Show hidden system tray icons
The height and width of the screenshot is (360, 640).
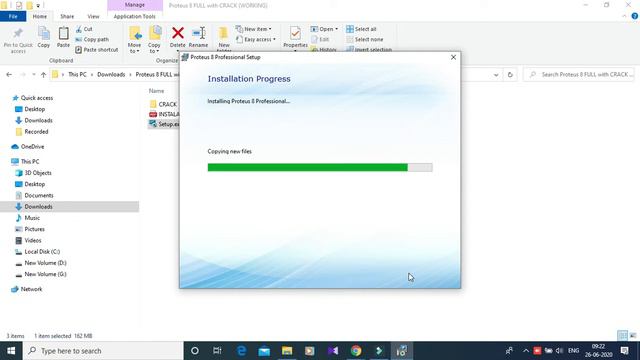(x=526, y=351)
